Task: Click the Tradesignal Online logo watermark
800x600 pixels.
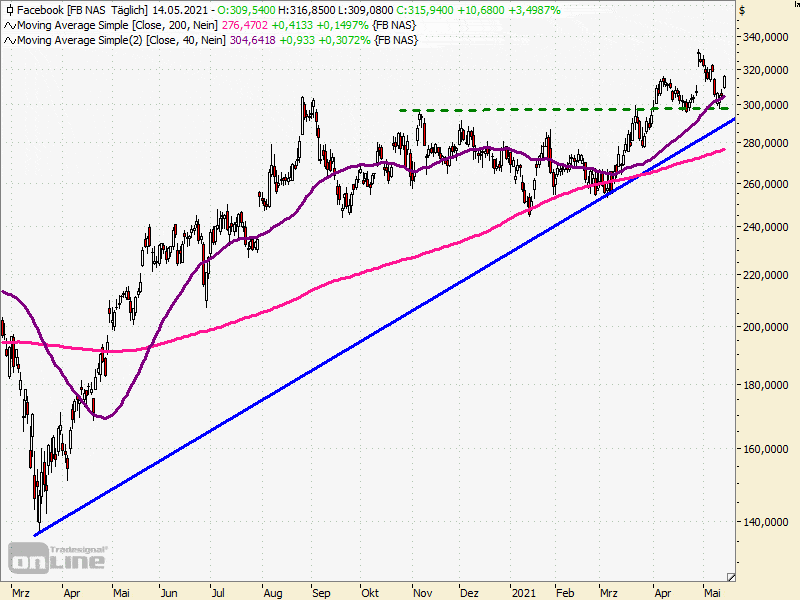Action: click(x=57, y=557)
